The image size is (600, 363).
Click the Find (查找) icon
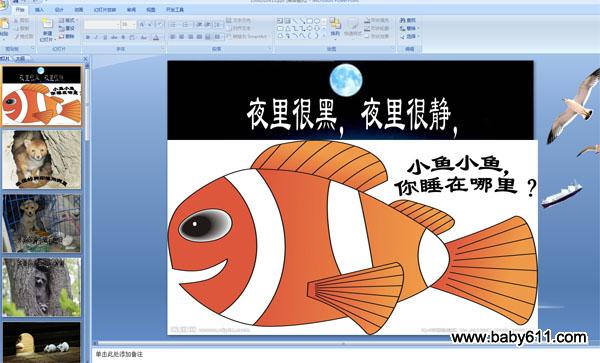(x=408, y=20)
